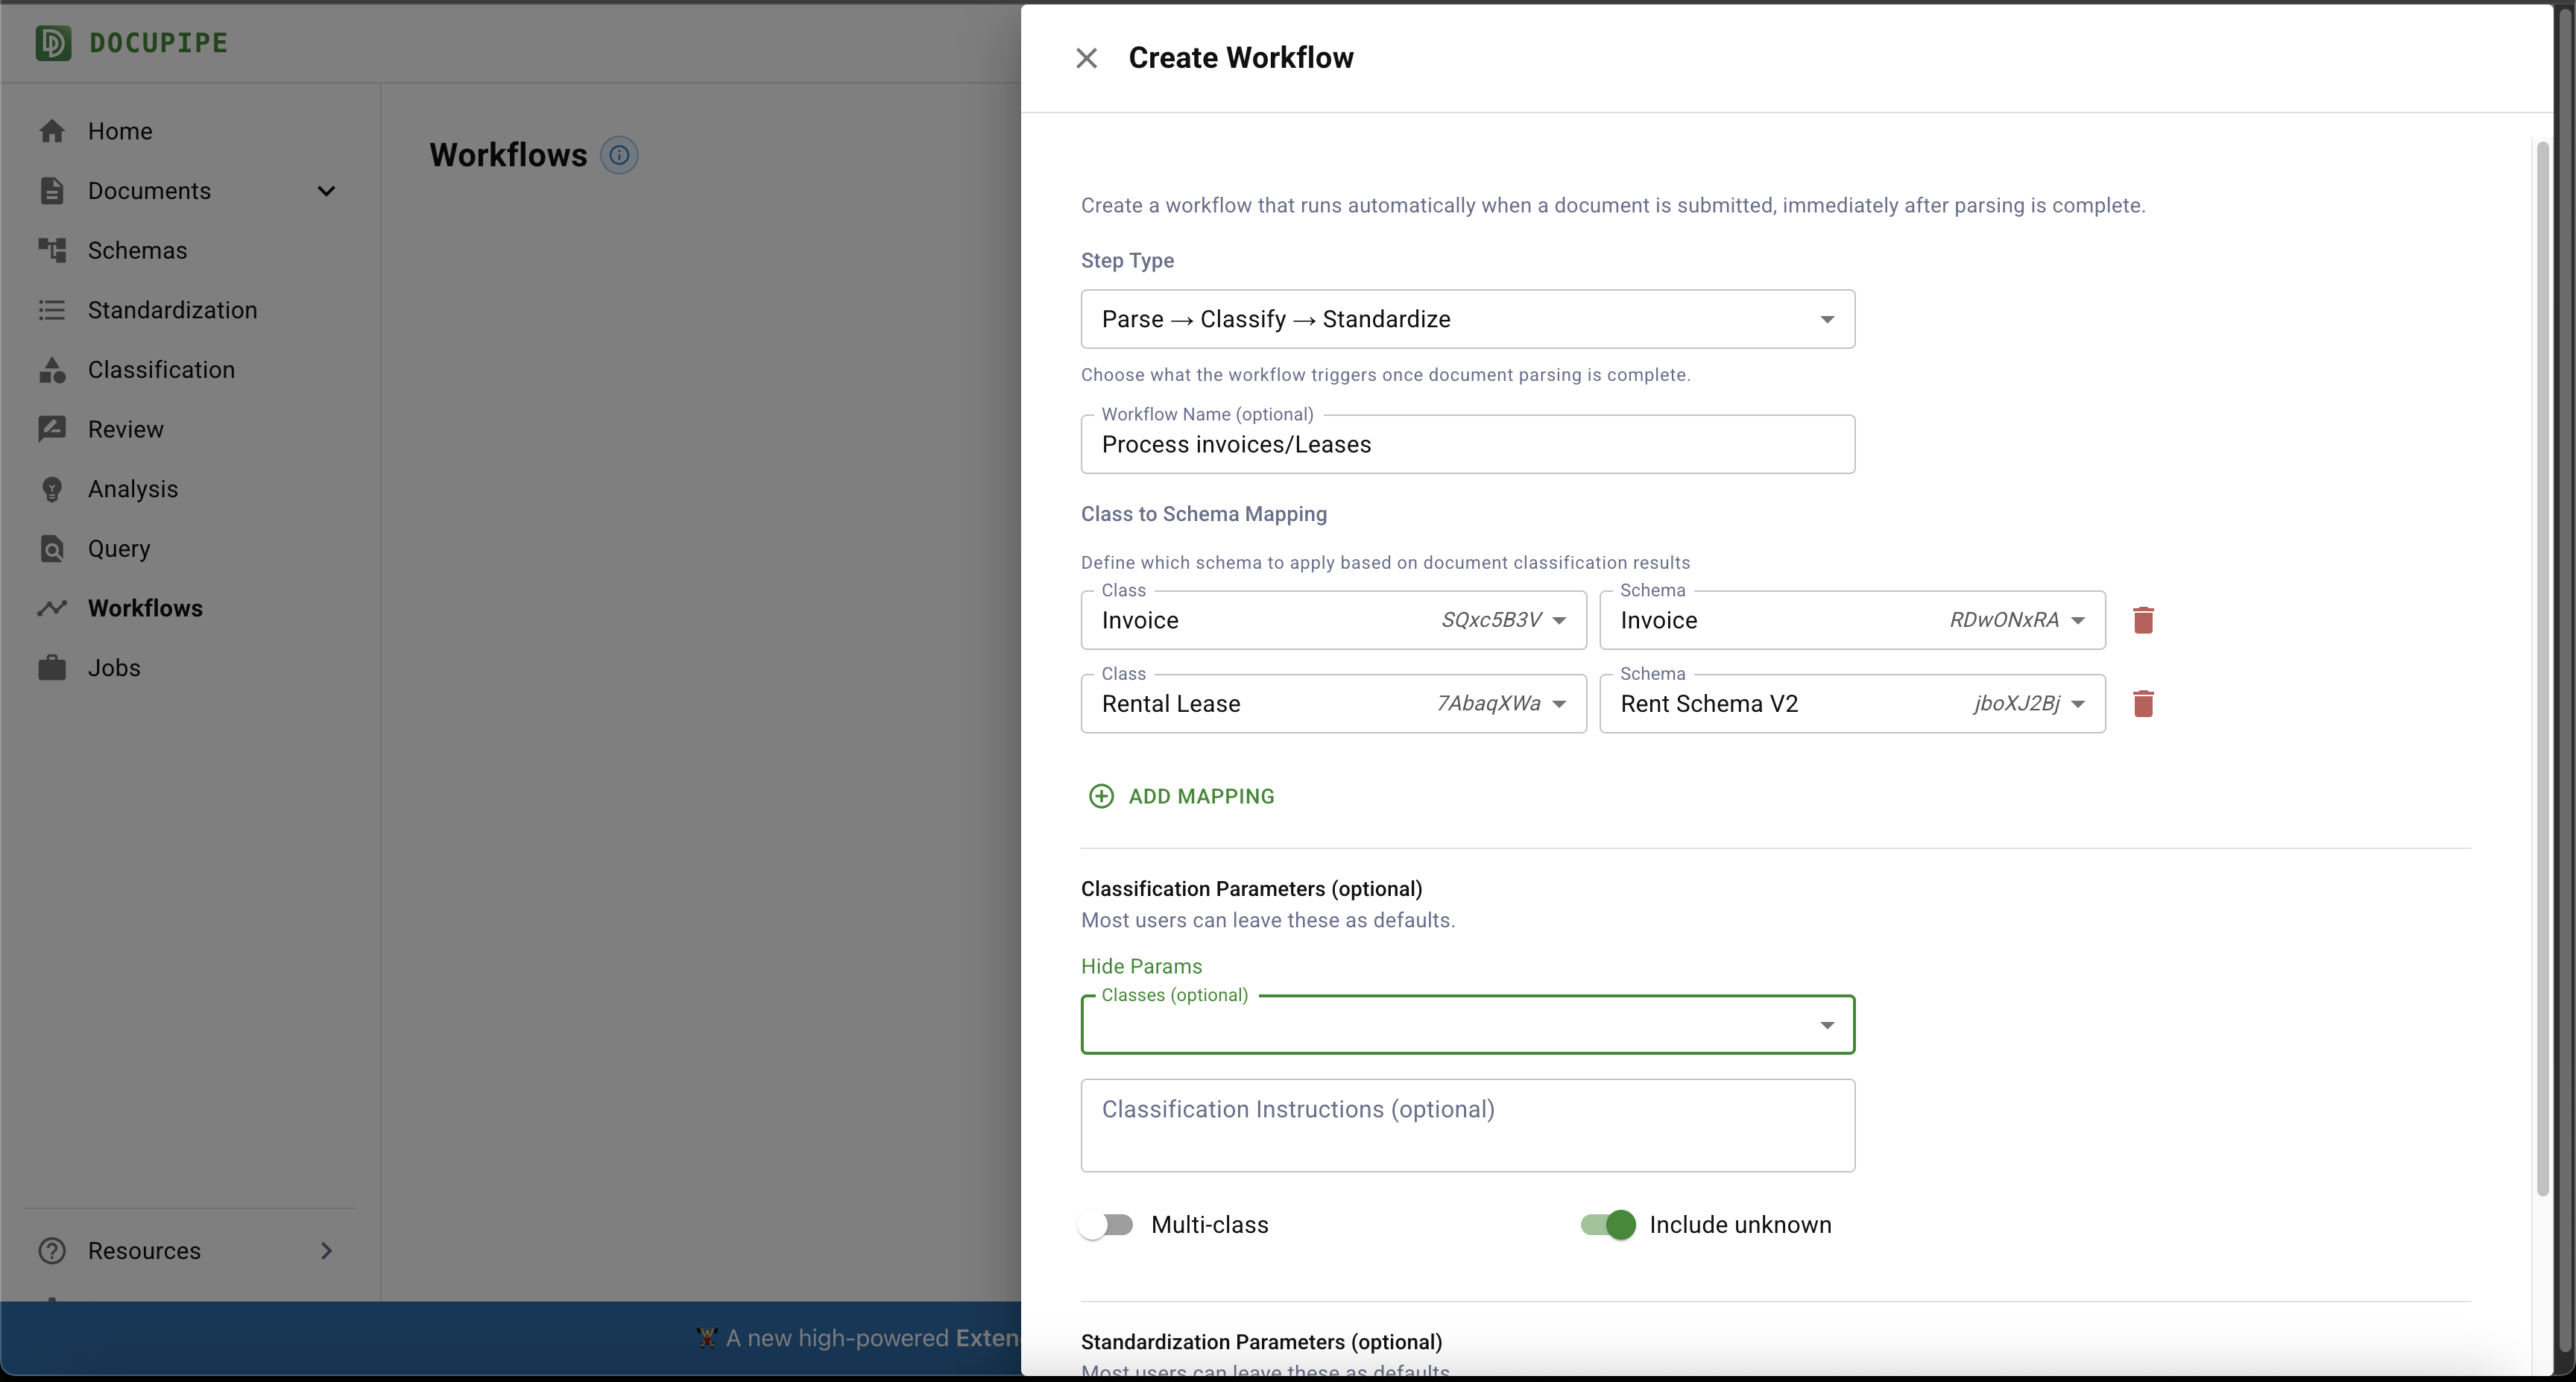Viewport: 2576px width, 1382px height.
Task: Open the Step Type dropdown
Action: [1467, 319]
